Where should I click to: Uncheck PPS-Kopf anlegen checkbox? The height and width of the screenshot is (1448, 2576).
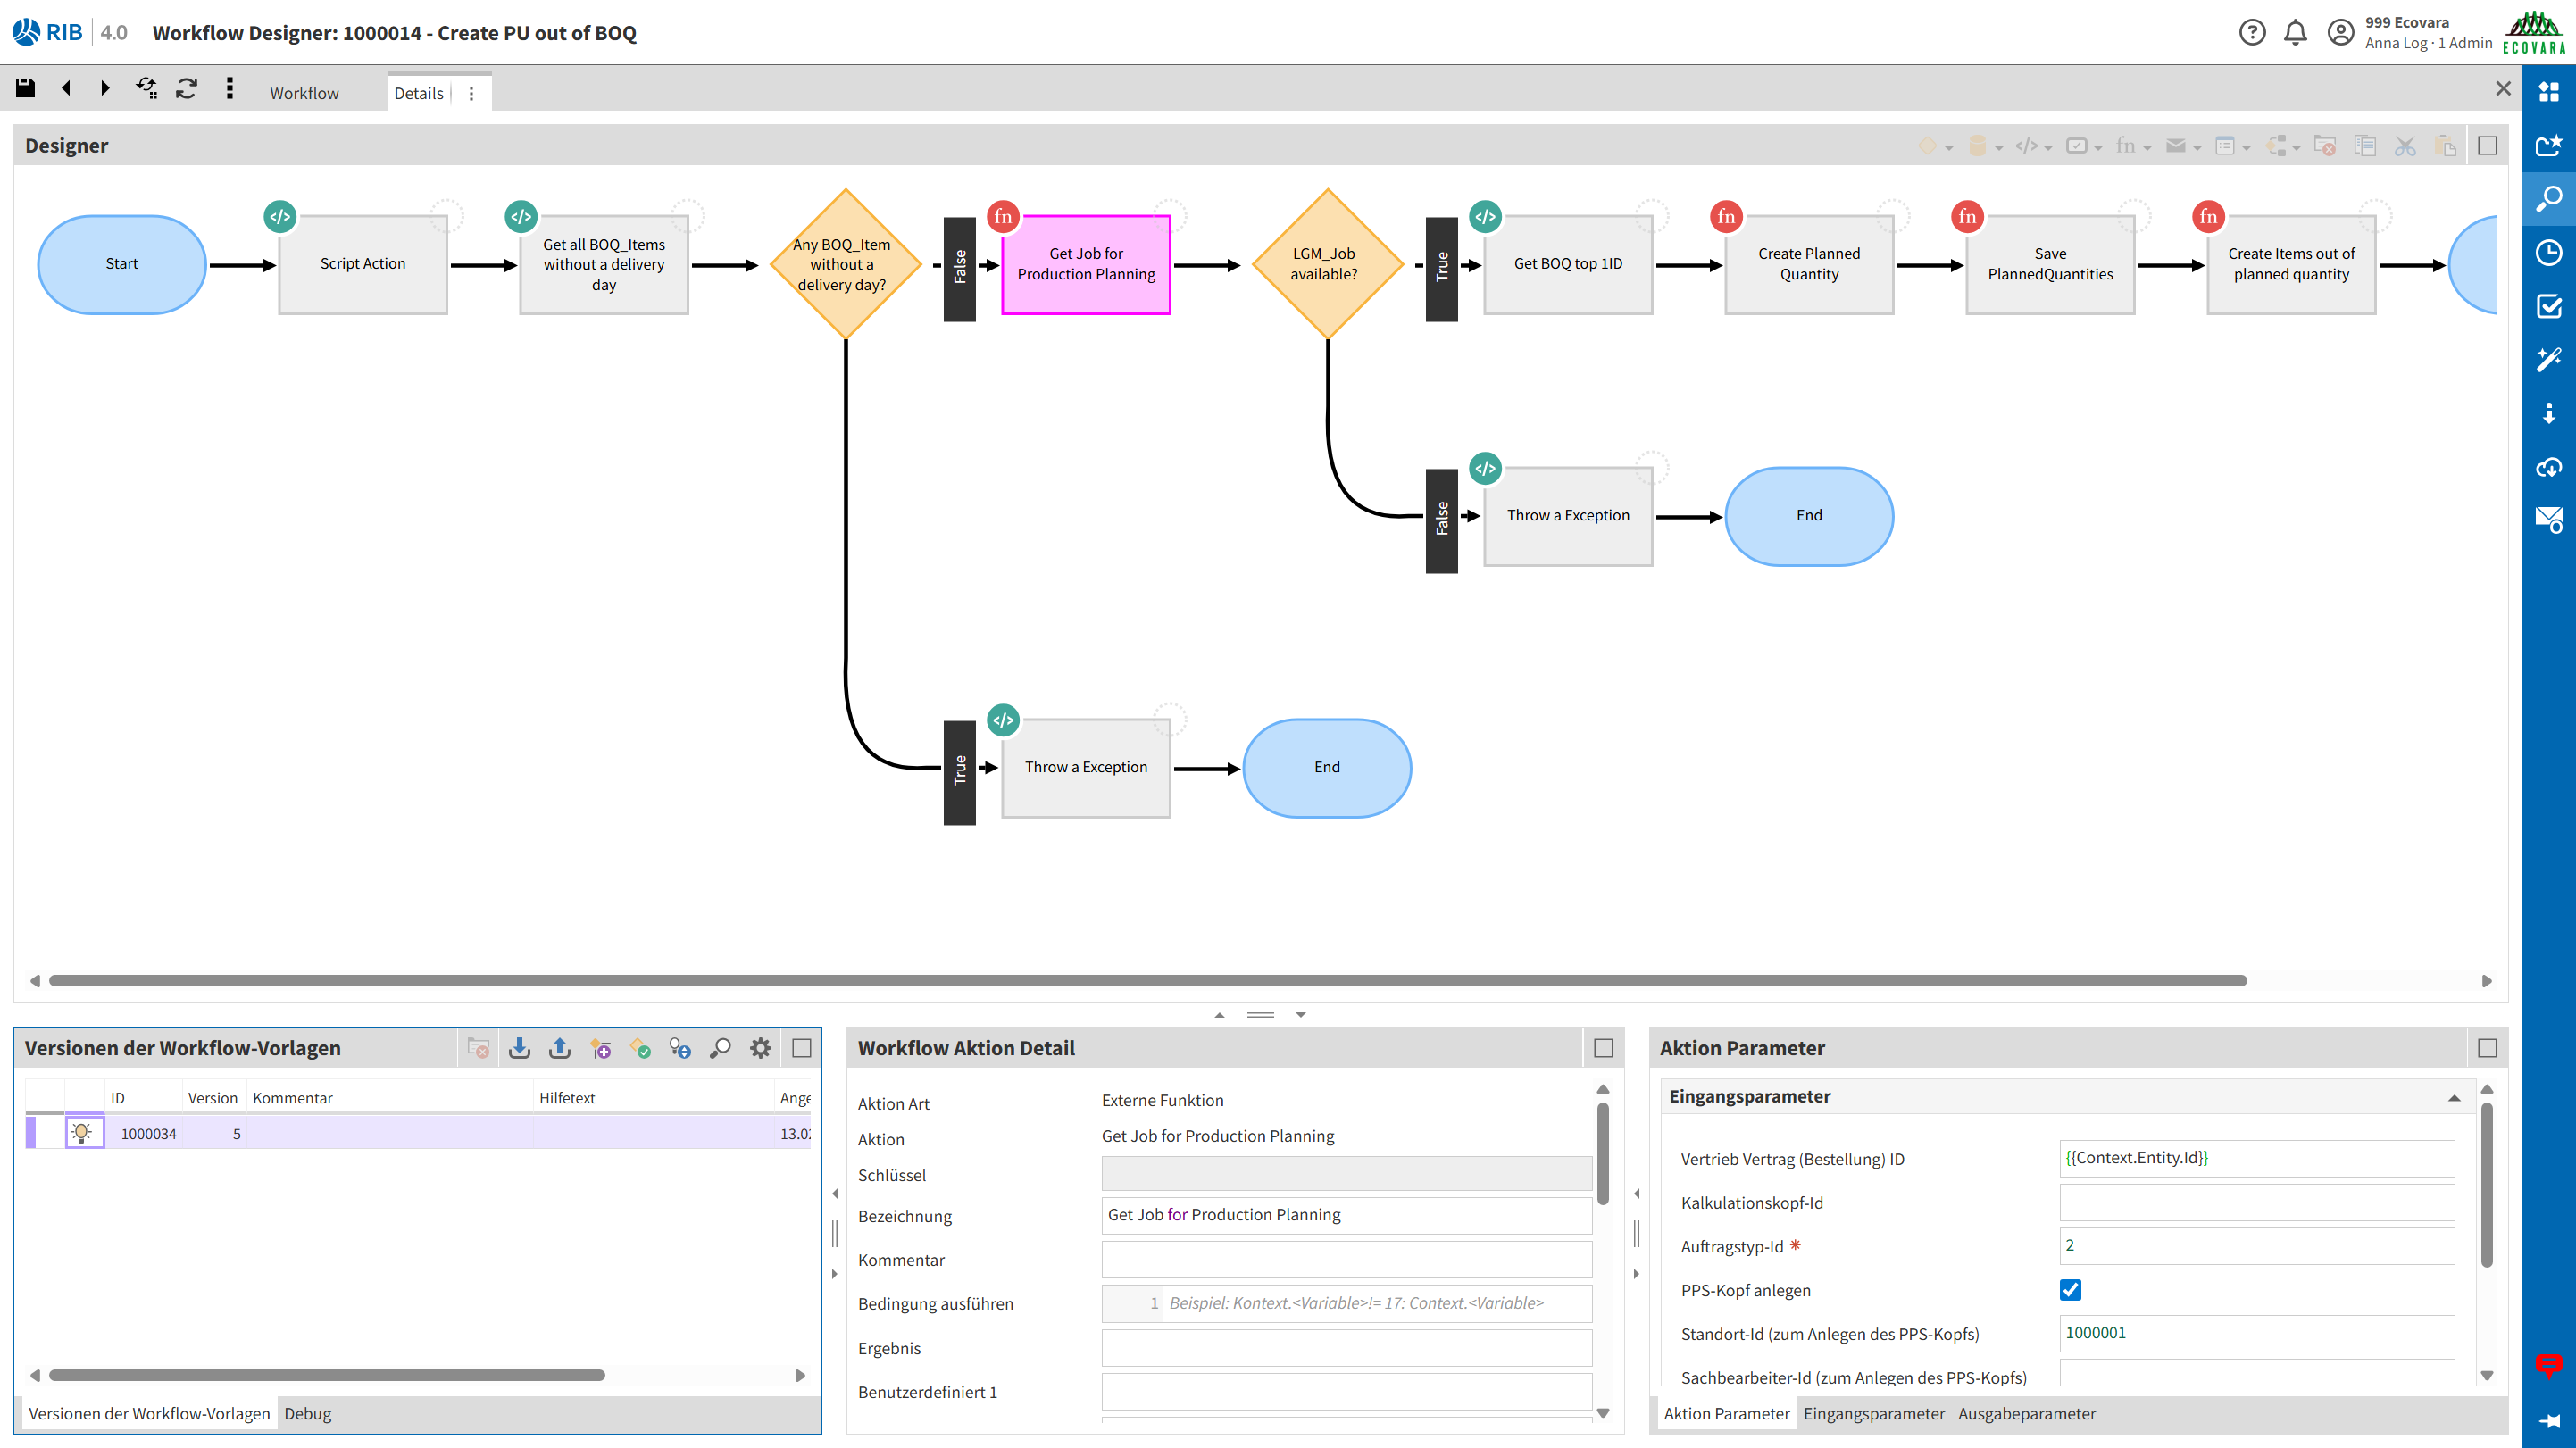[x=2070, y=1290]
